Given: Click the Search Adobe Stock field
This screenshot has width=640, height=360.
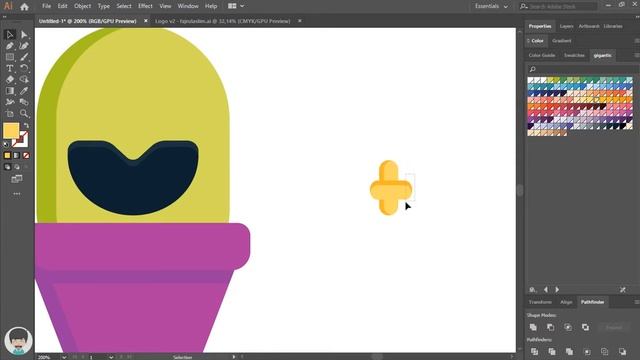Looking at the screenshot, I should (x=558, y=7).
